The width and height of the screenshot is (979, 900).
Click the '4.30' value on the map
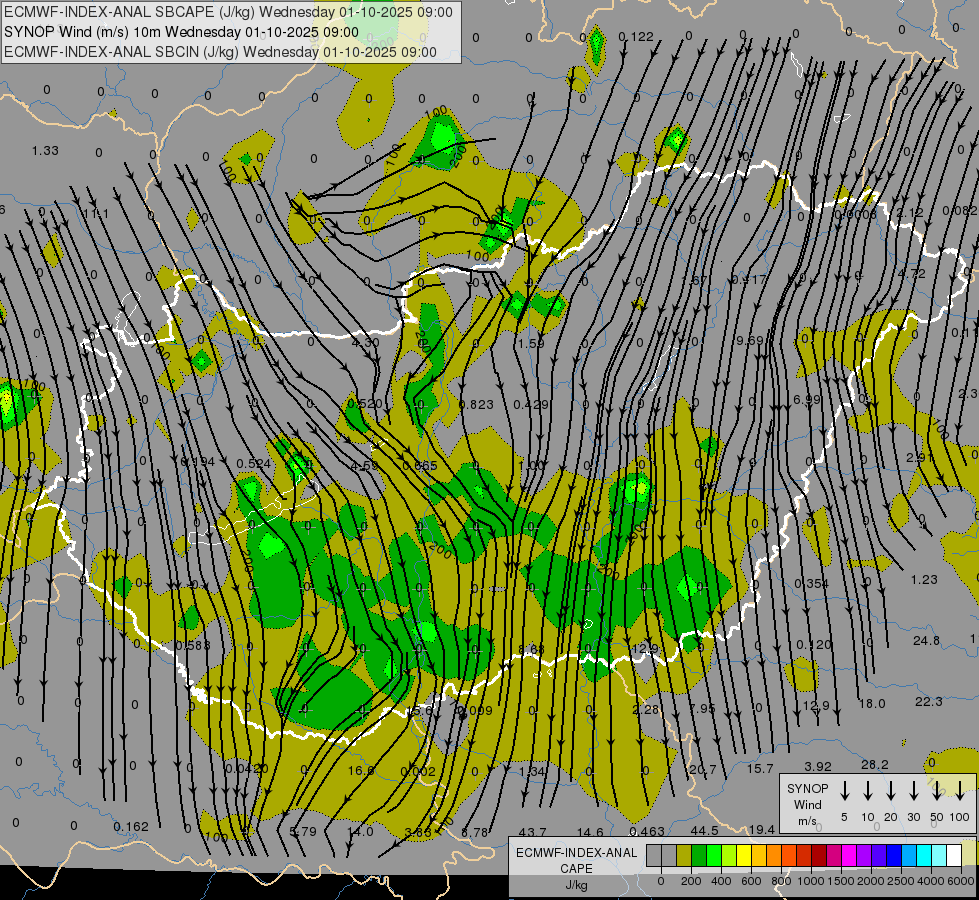tap(365, 342)
